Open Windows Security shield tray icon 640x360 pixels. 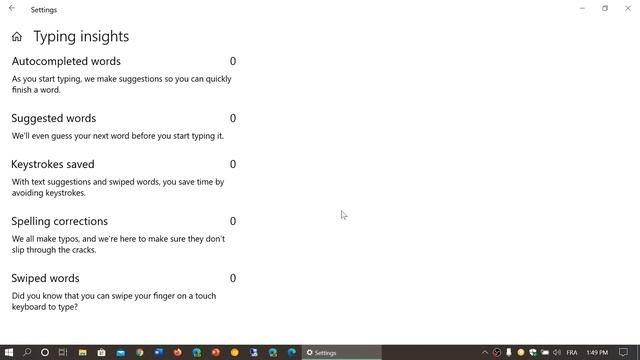[x=533, y=352]
